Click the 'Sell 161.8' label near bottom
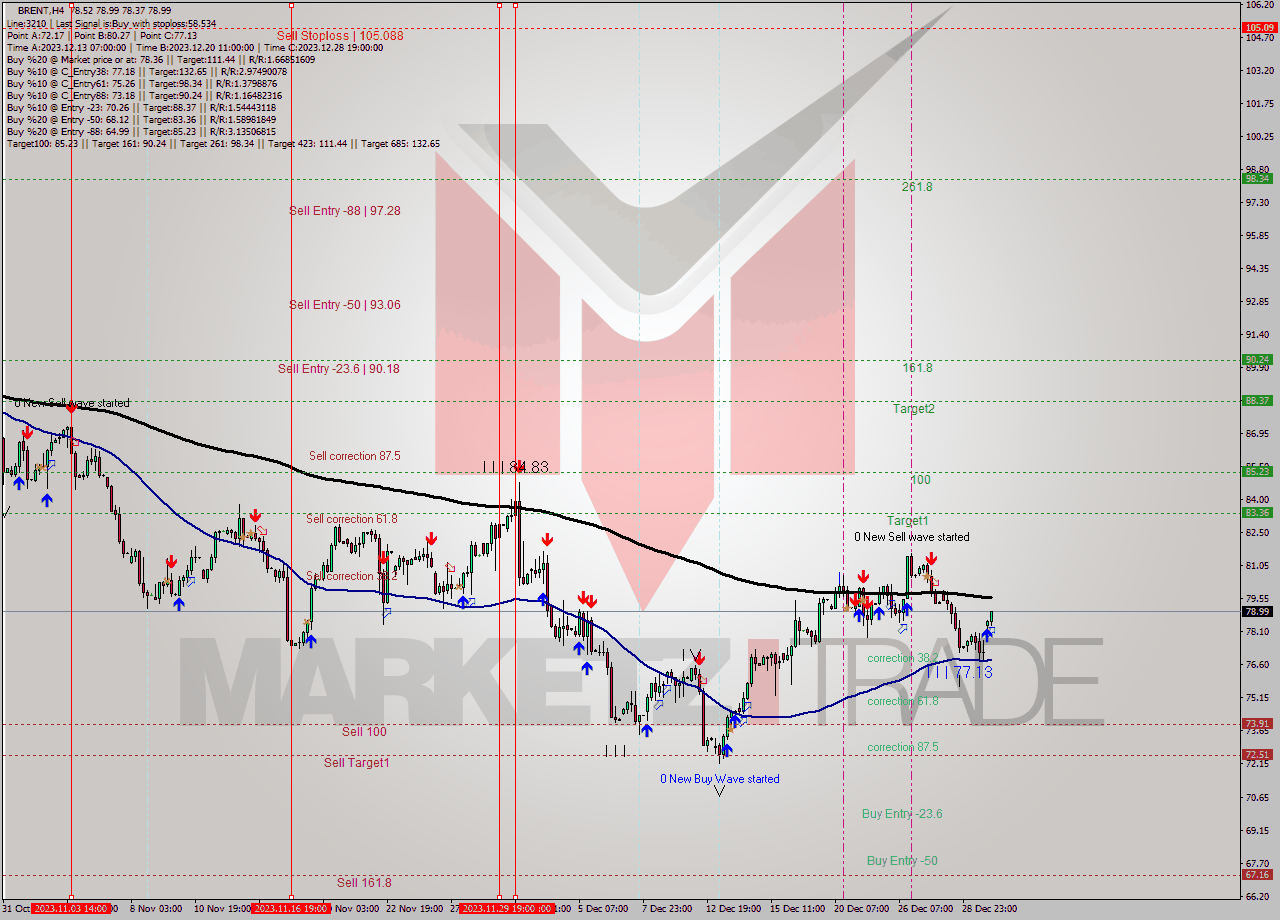The width and height of the screenshot is (1280, 920). 364,883
